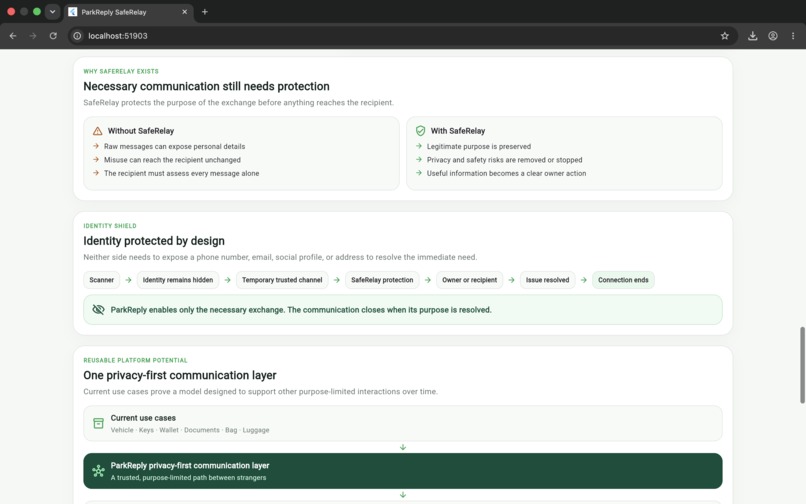This screenshot has height=504, width=806.
Task: Click the Issue resolved chip
Action: click(547, 280)
